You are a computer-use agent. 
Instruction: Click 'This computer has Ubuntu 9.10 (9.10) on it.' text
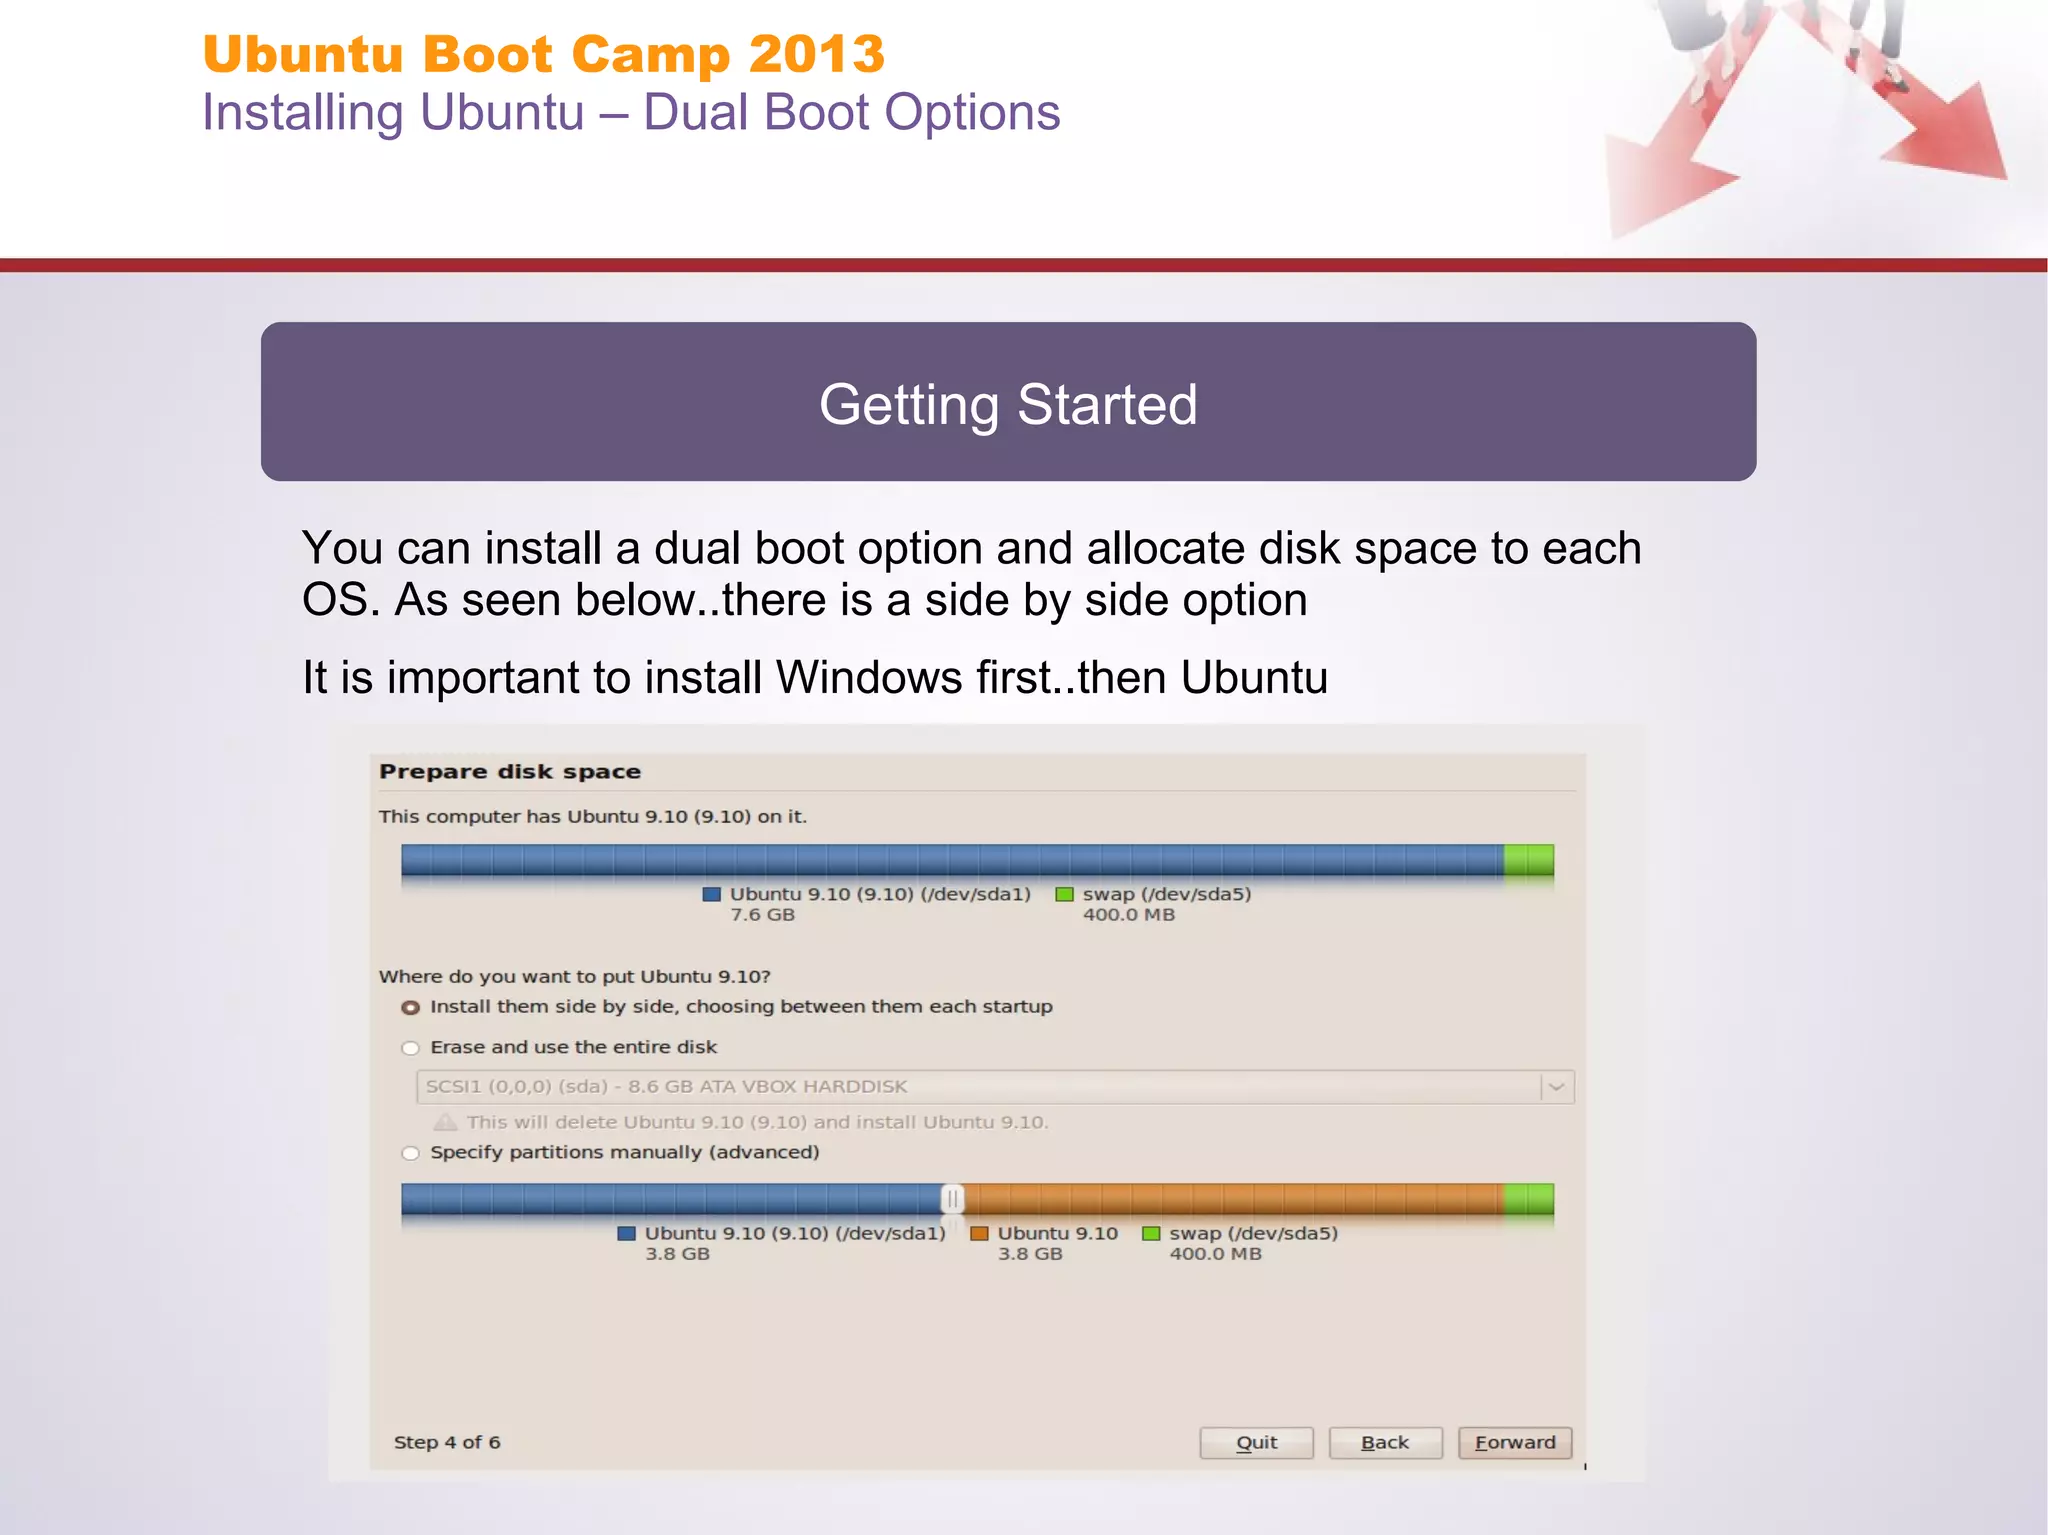(592, 816)
